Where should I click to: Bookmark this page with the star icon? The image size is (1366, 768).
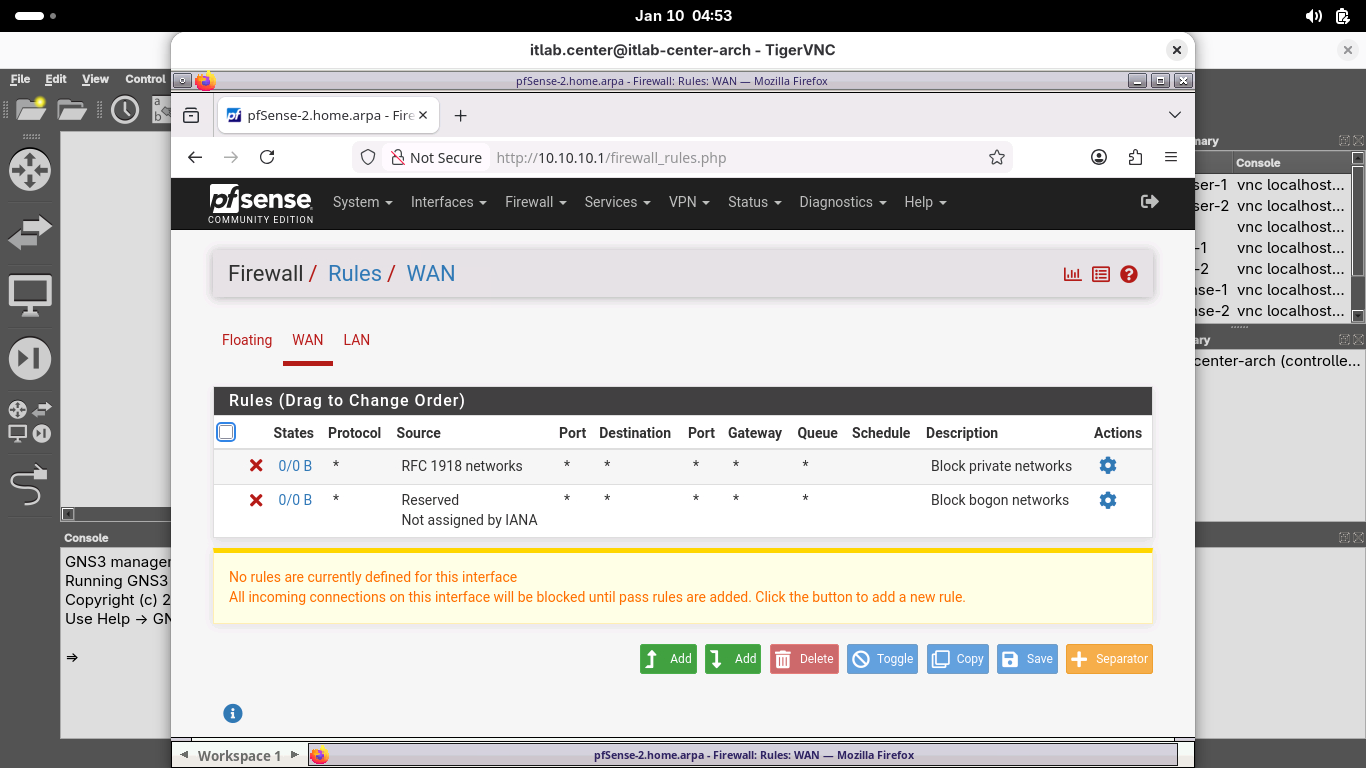(996, 157)
